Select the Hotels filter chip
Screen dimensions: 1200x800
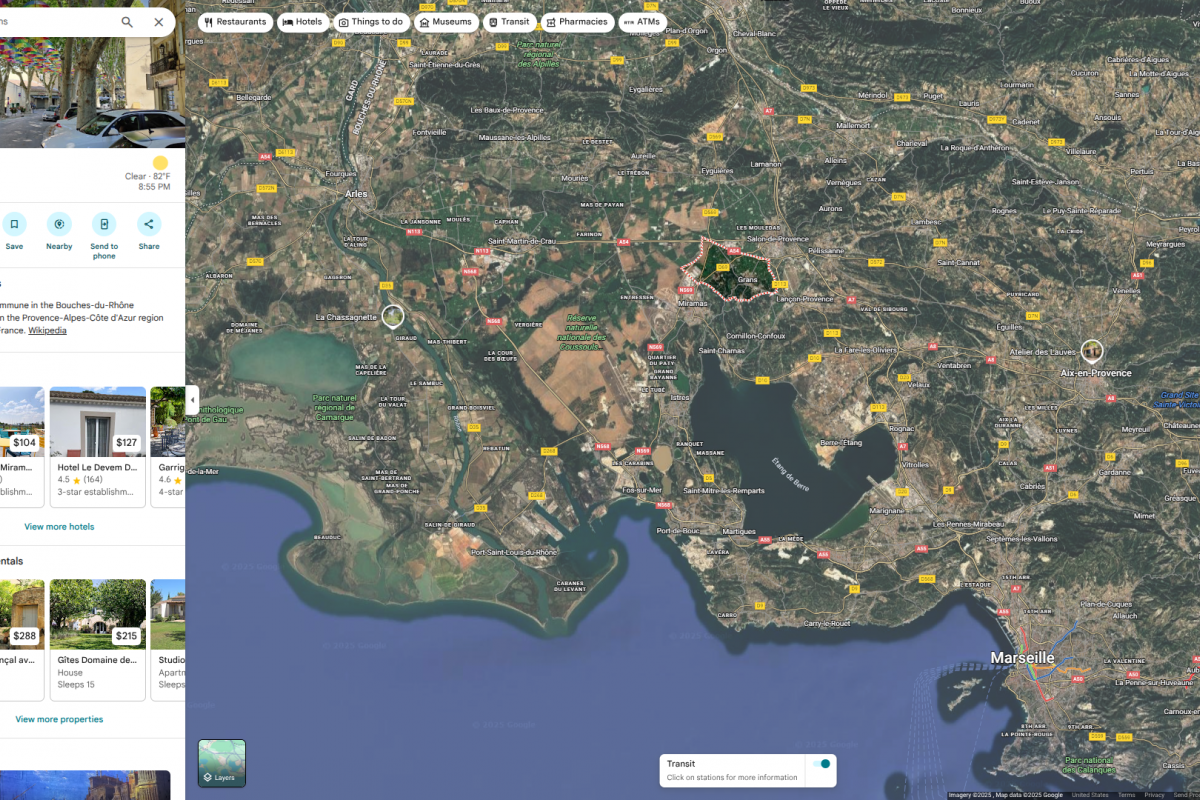click(x=302, y=22)
